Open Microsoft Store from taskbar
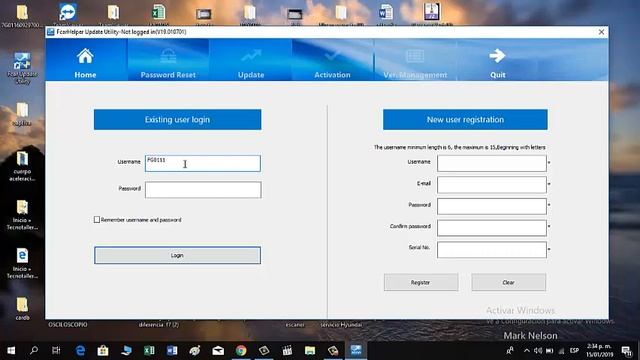 103,350
